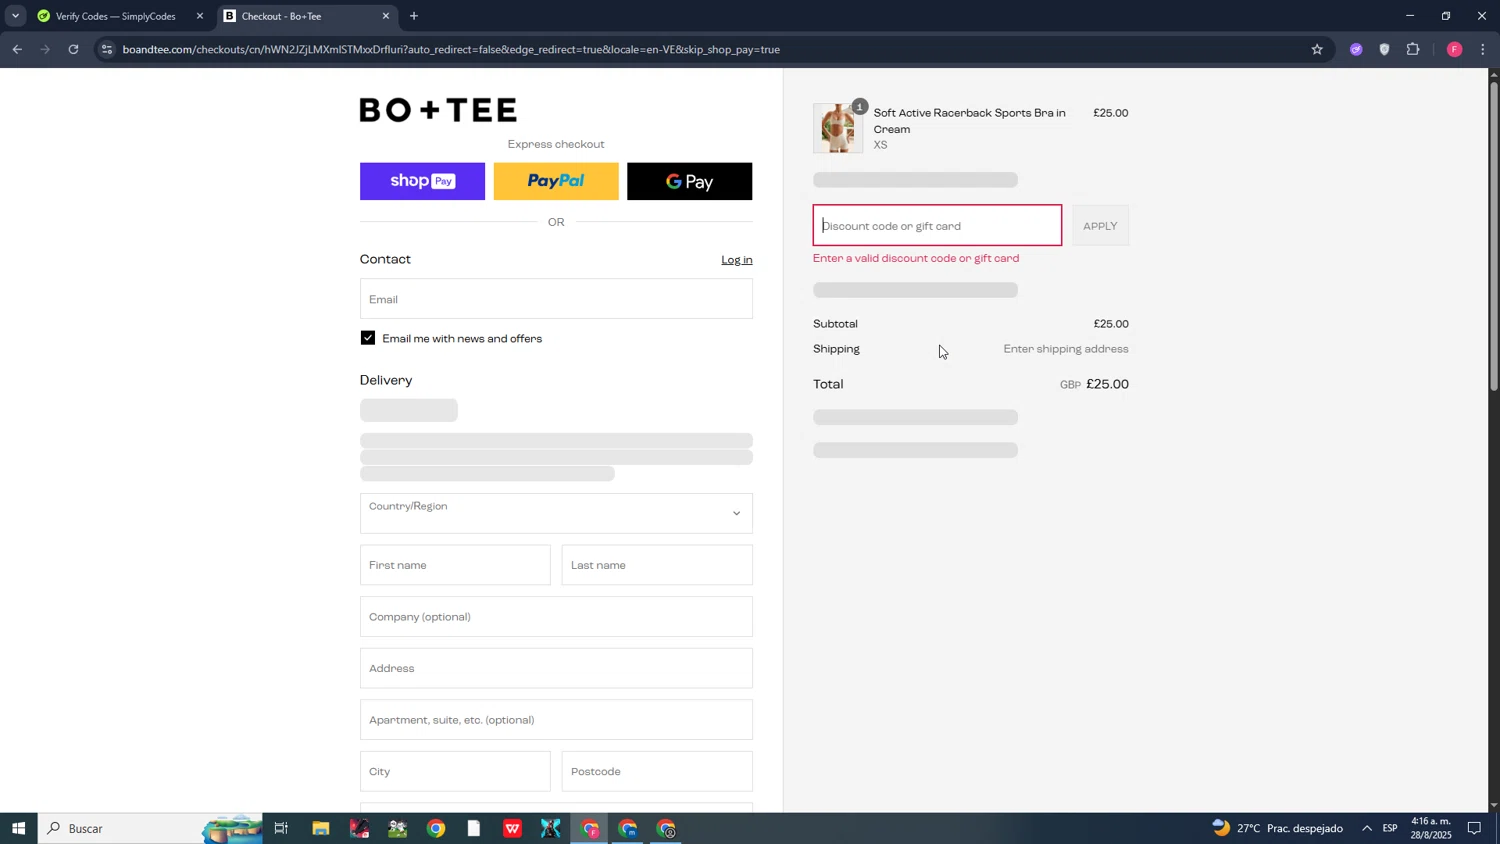
Task: Open the tab search dropdown arrow
Action: point(15,16)
